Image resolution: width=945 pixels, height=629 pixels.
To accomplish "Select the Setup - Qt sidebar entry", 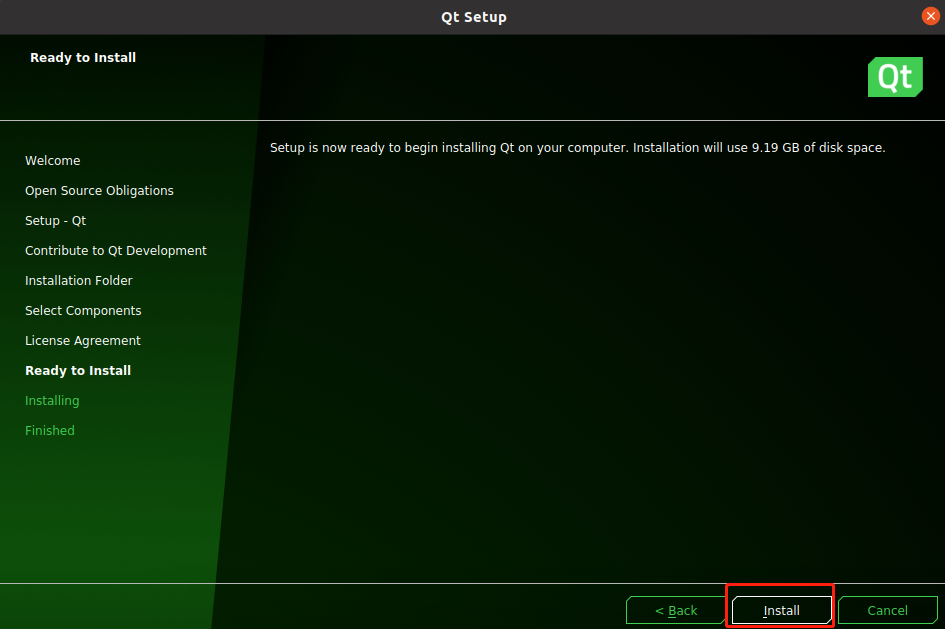I will click(55, 220).
